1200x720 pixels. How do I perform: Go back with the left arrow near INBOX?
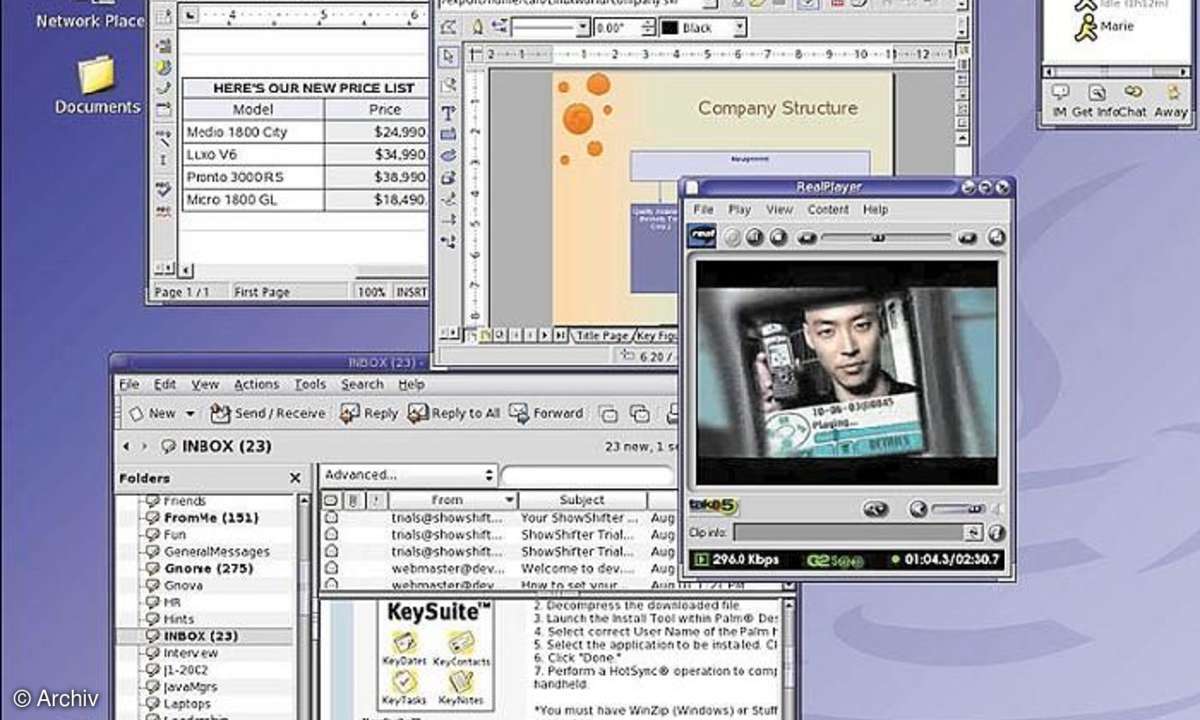point(125,446)
